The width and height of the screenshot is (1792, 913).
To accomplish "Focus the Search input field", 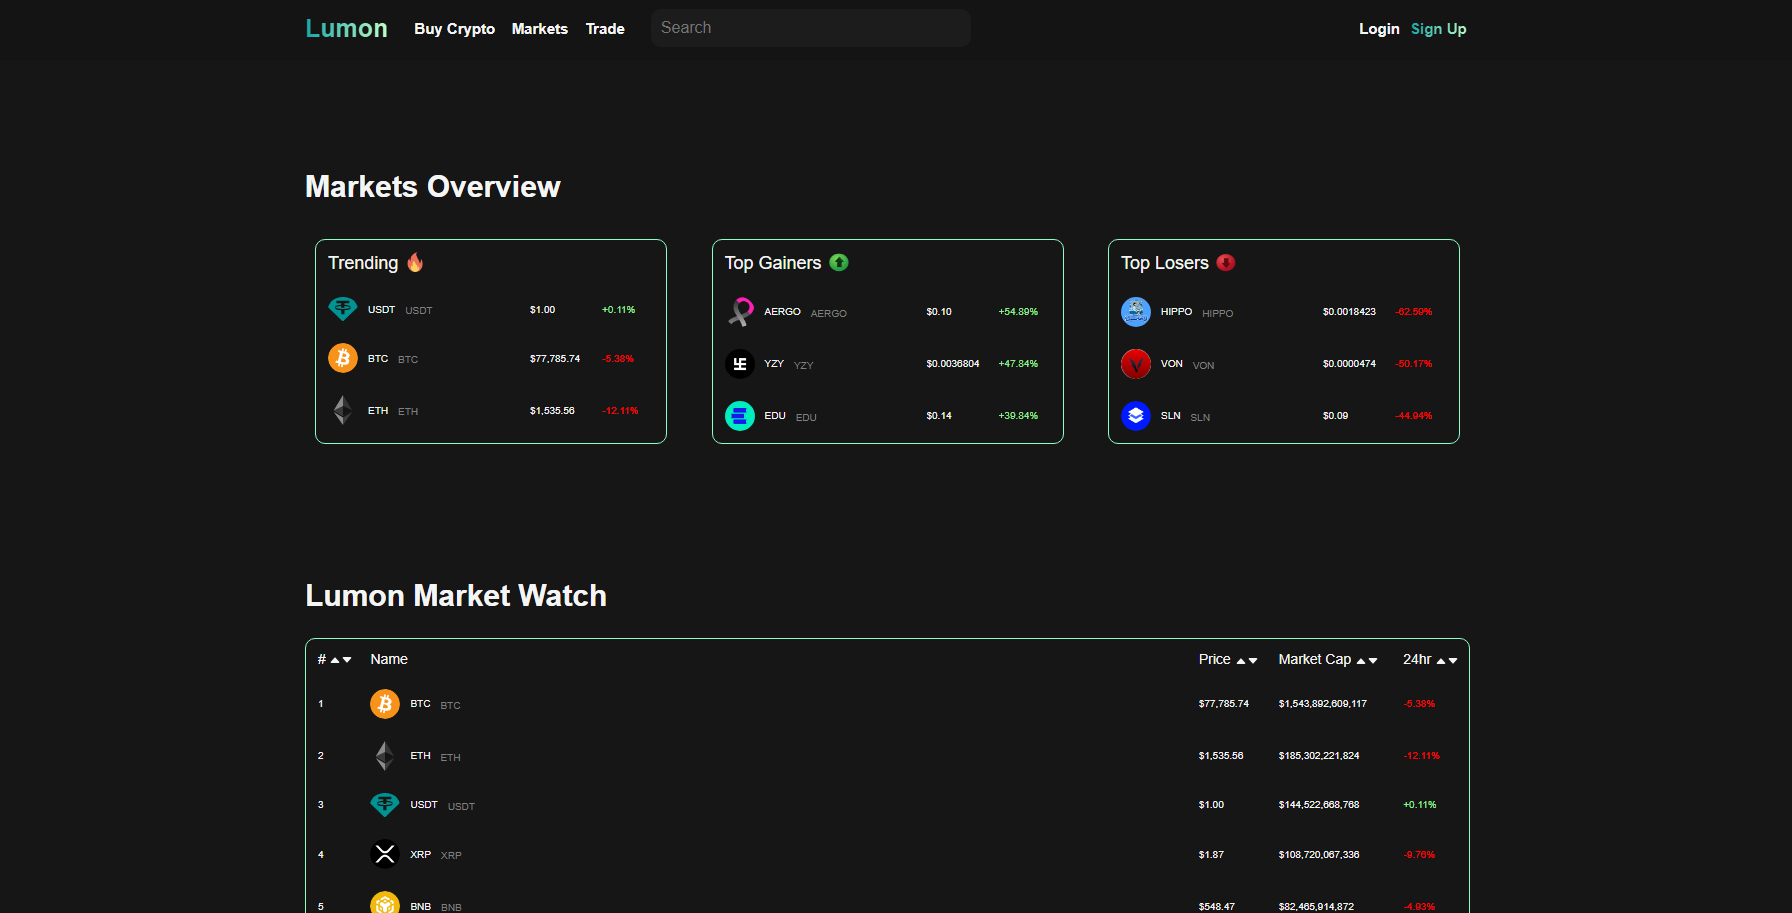I will (x=810, y=28).
